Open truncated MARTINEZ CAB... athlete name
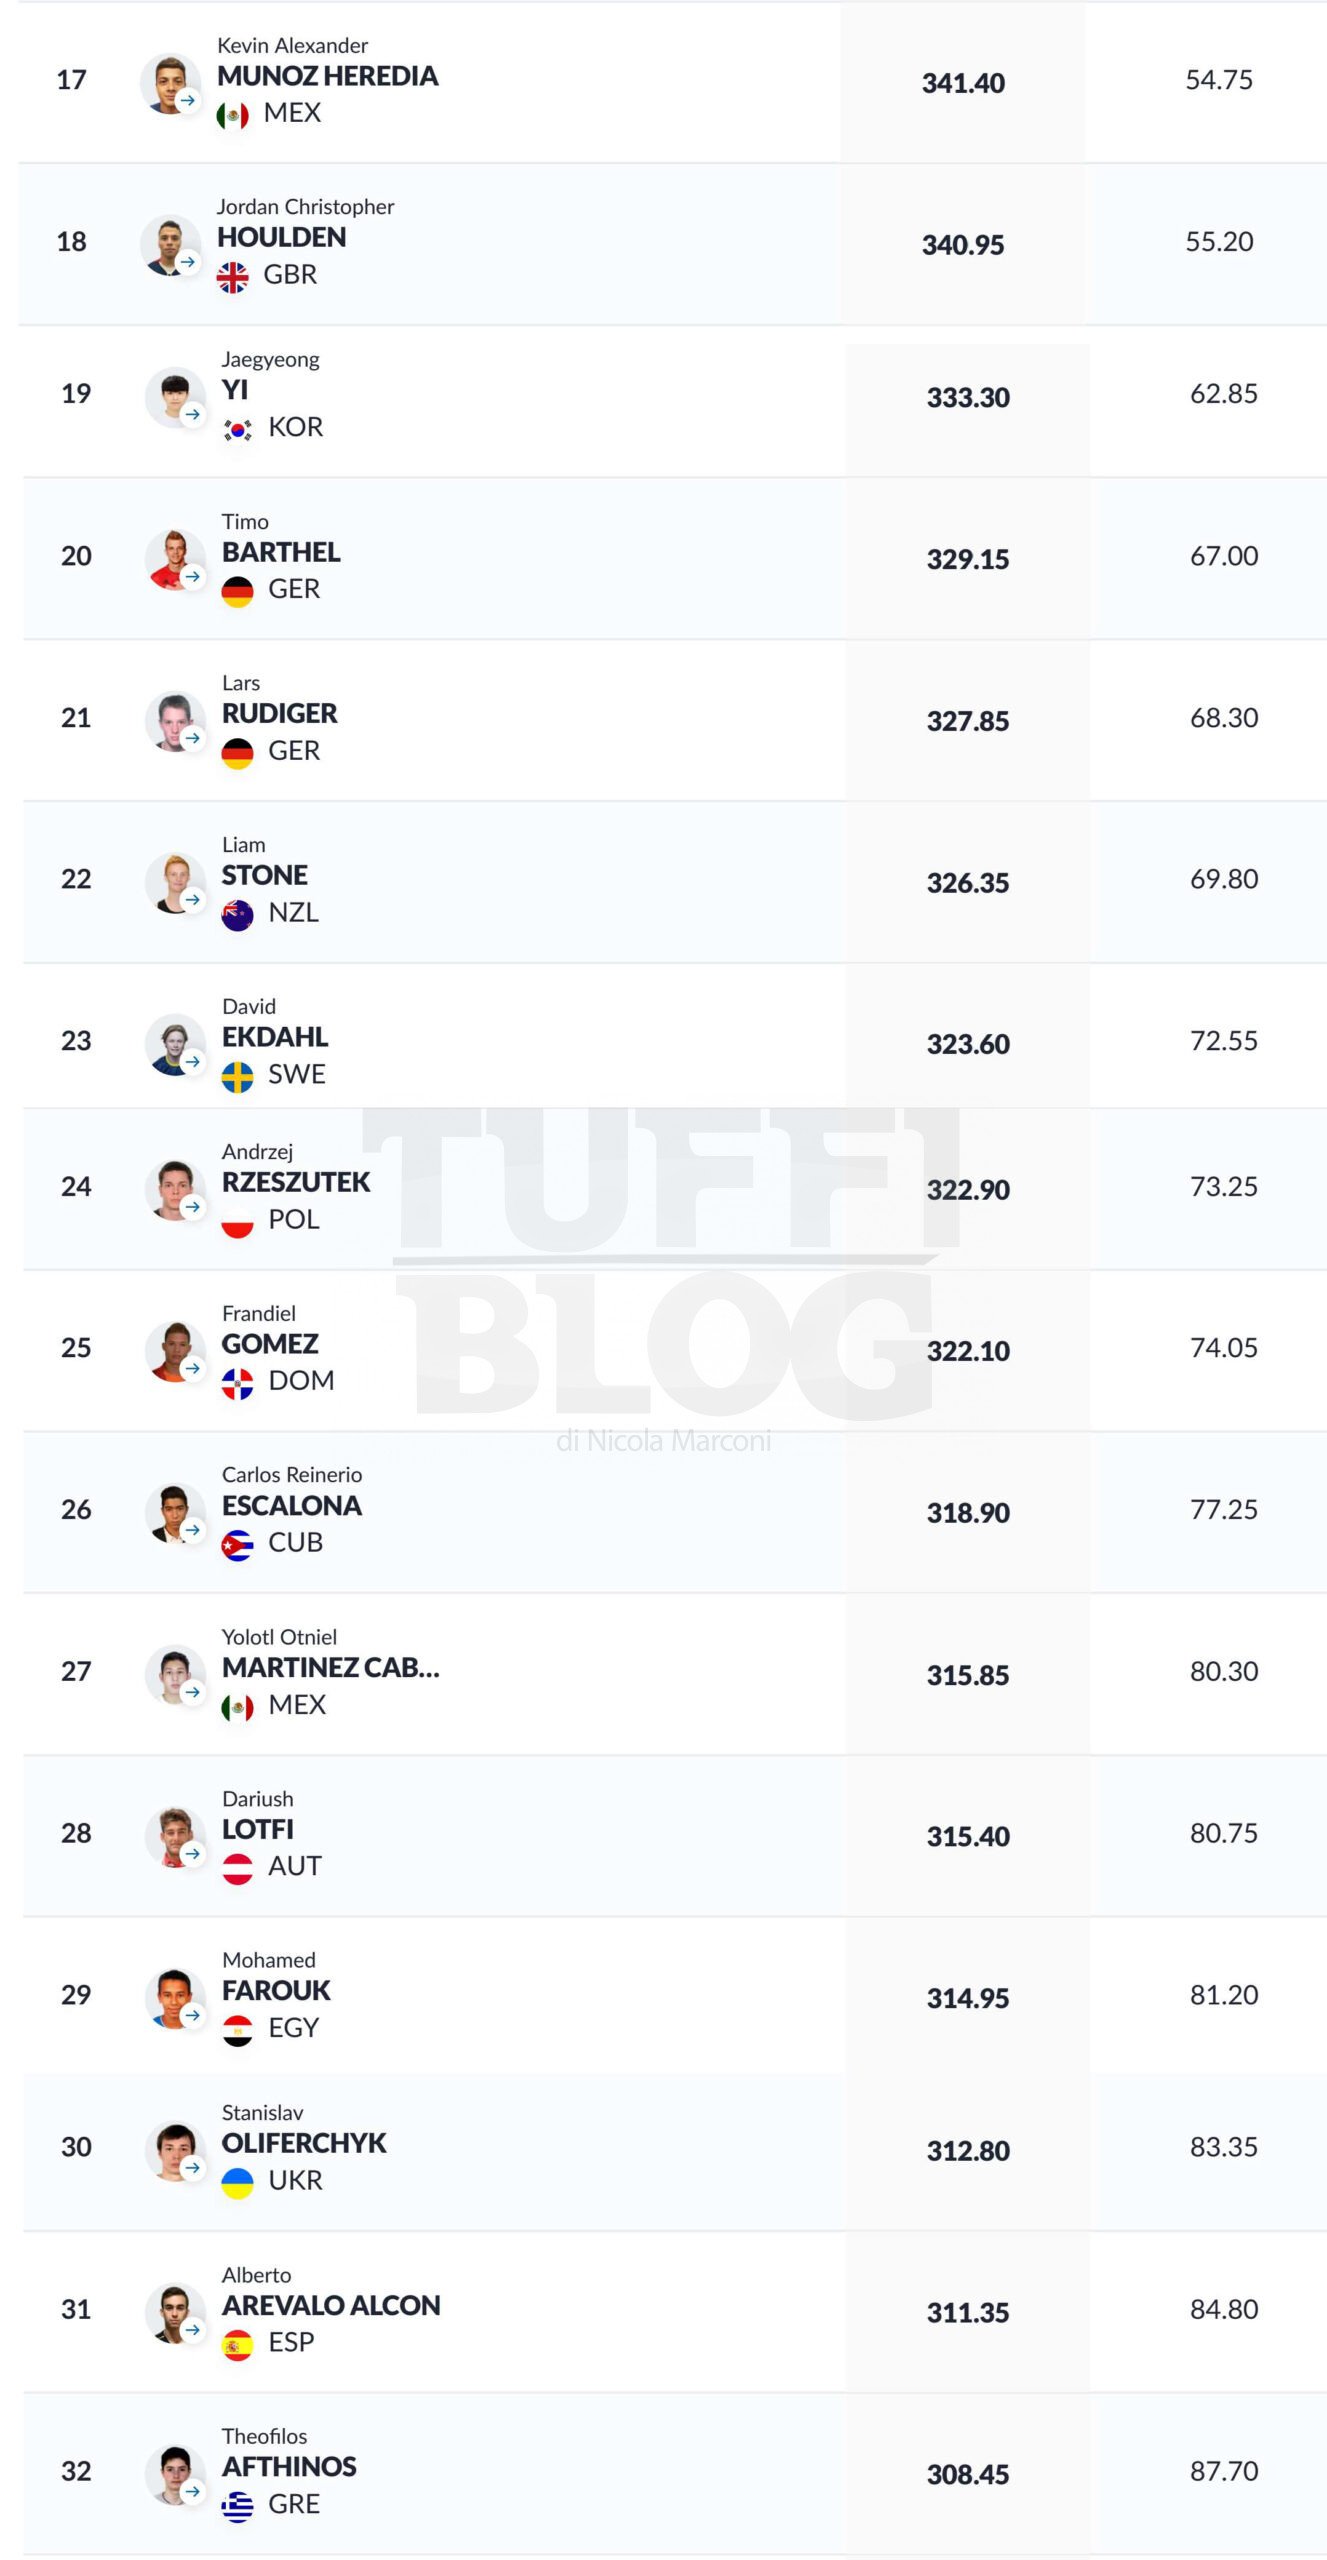 [x=331, y=1668]
